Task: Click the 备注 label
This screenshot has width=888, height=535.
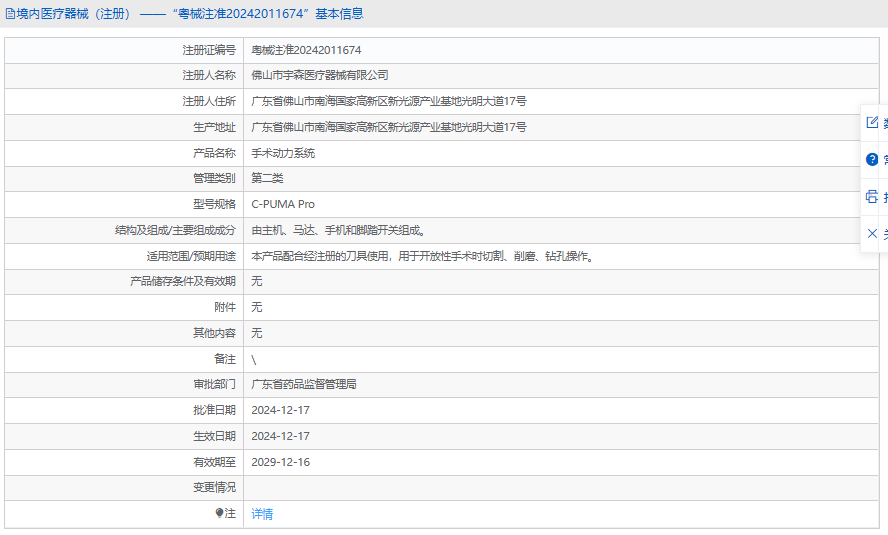Action: 225,359
